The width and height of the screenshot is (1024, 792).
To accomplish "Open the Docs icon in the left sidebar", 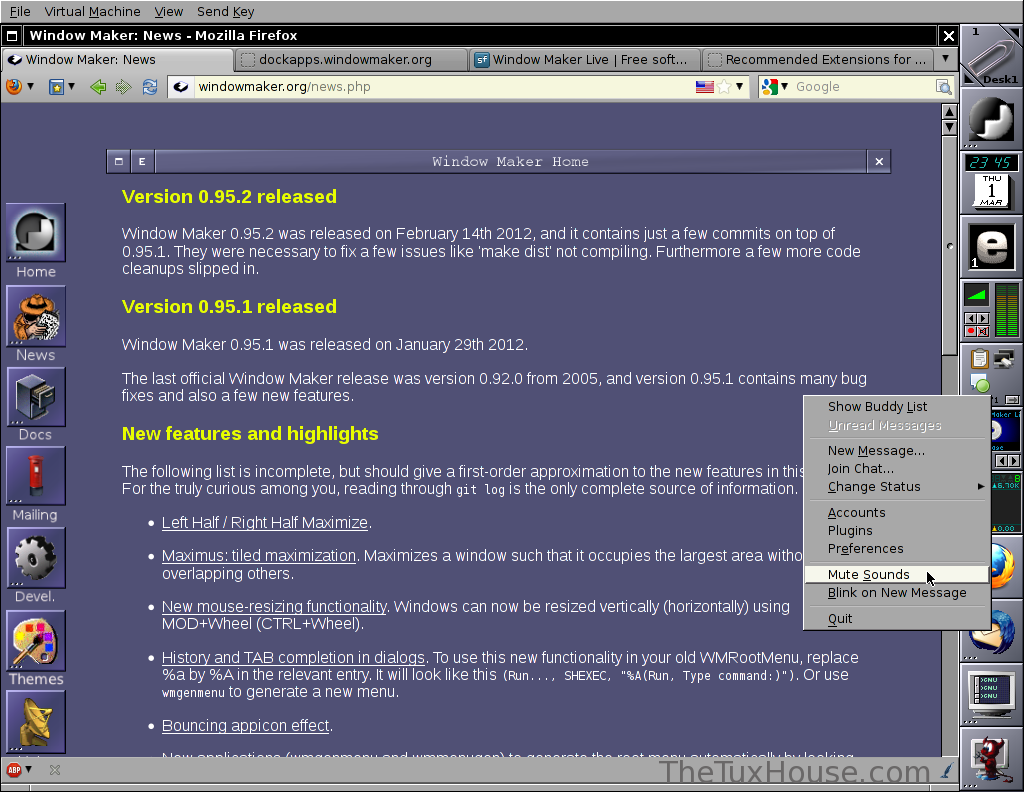I will coord(35,397).
